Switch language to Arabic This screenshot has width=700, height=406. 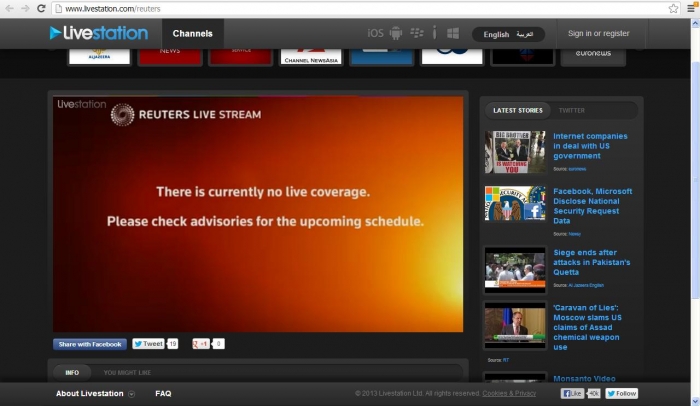pyautogui.click(x=525, y=34)
